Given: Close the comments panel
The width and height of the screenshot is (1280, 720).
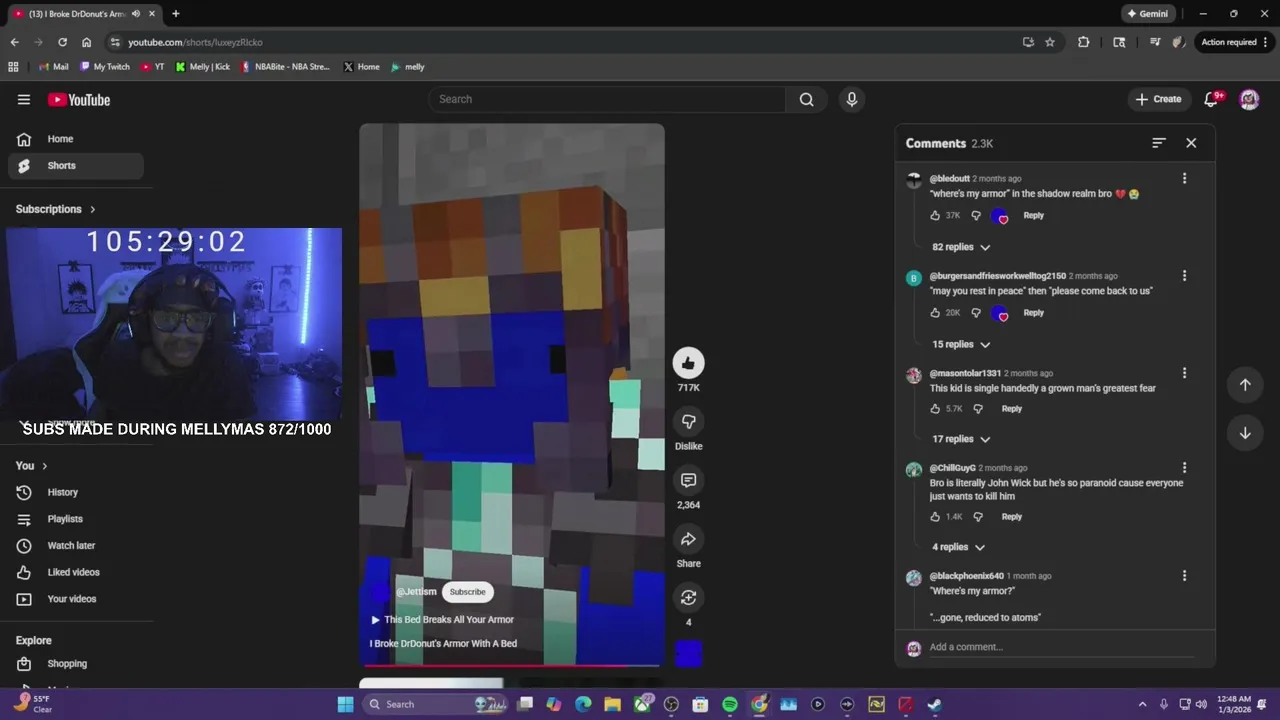Looking at the screenshot, I should pos(1191,143).
